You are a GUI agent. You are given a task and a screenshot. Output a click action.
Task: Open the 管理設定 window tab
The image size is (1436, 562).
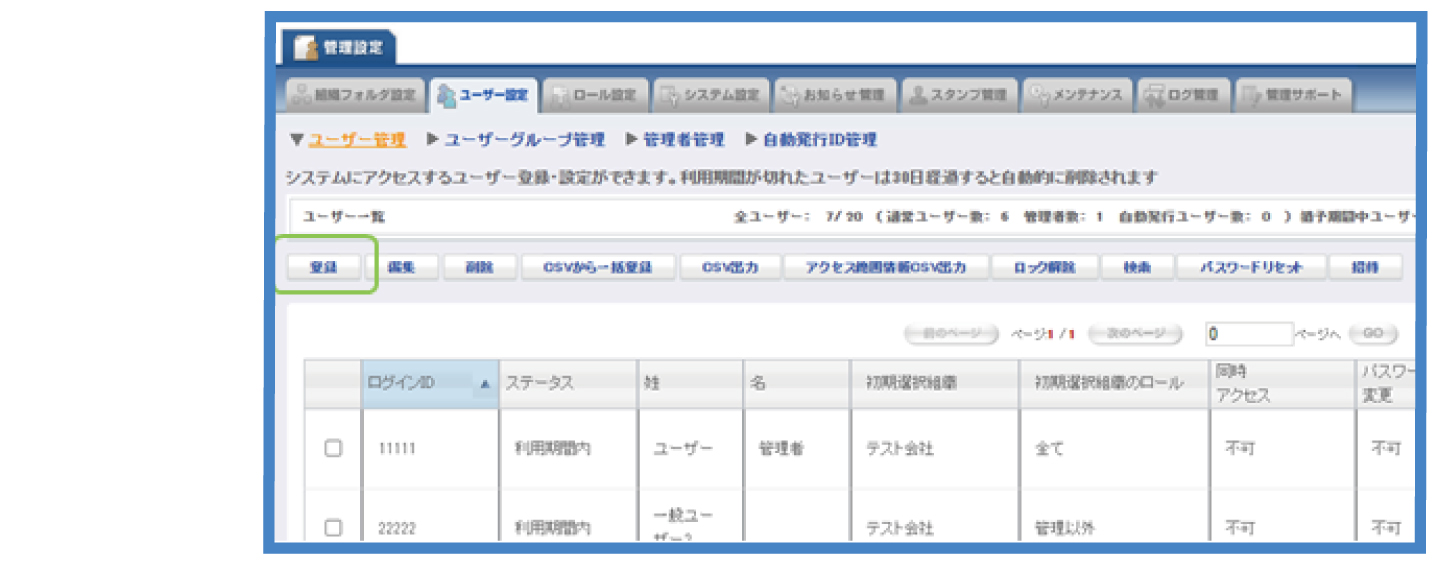[339, 47]
